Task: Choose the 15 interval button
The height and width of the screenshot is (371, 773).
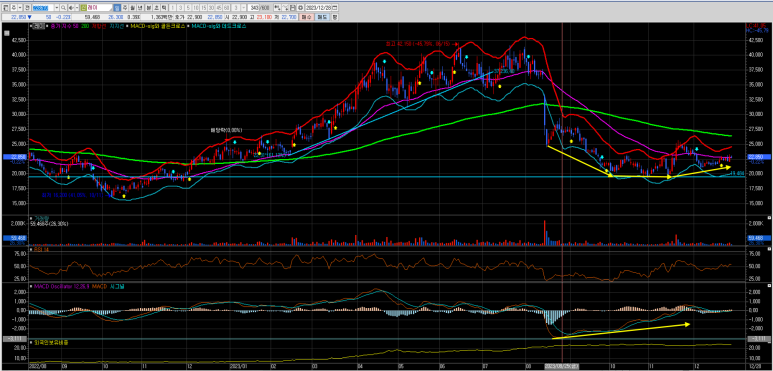Action: coord(204,8)
